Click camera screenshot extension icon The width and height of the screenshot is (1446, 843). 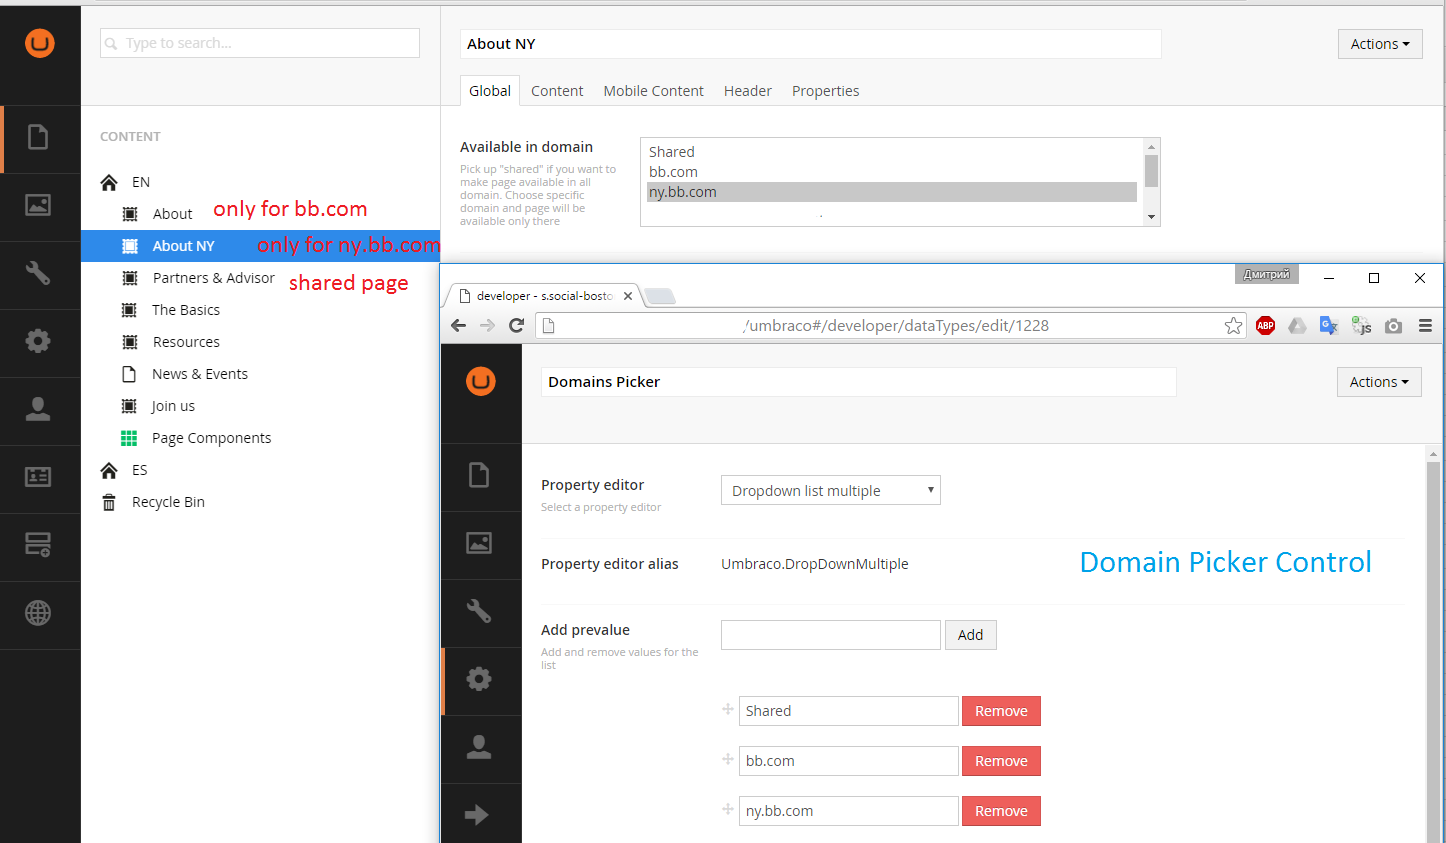coord(1394,325)
